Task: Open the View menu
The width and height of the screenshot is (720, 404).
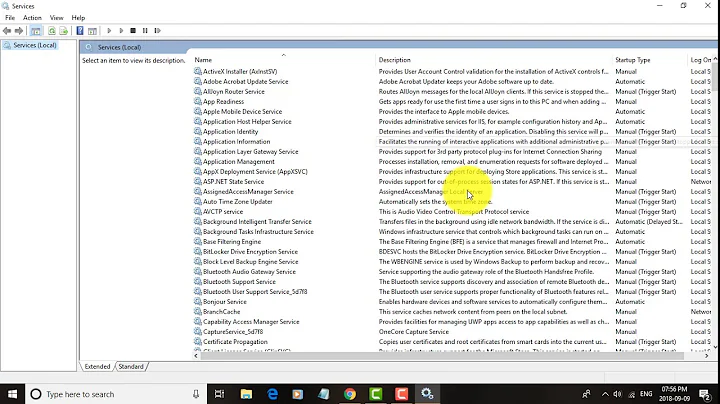Action: (56, 17)
